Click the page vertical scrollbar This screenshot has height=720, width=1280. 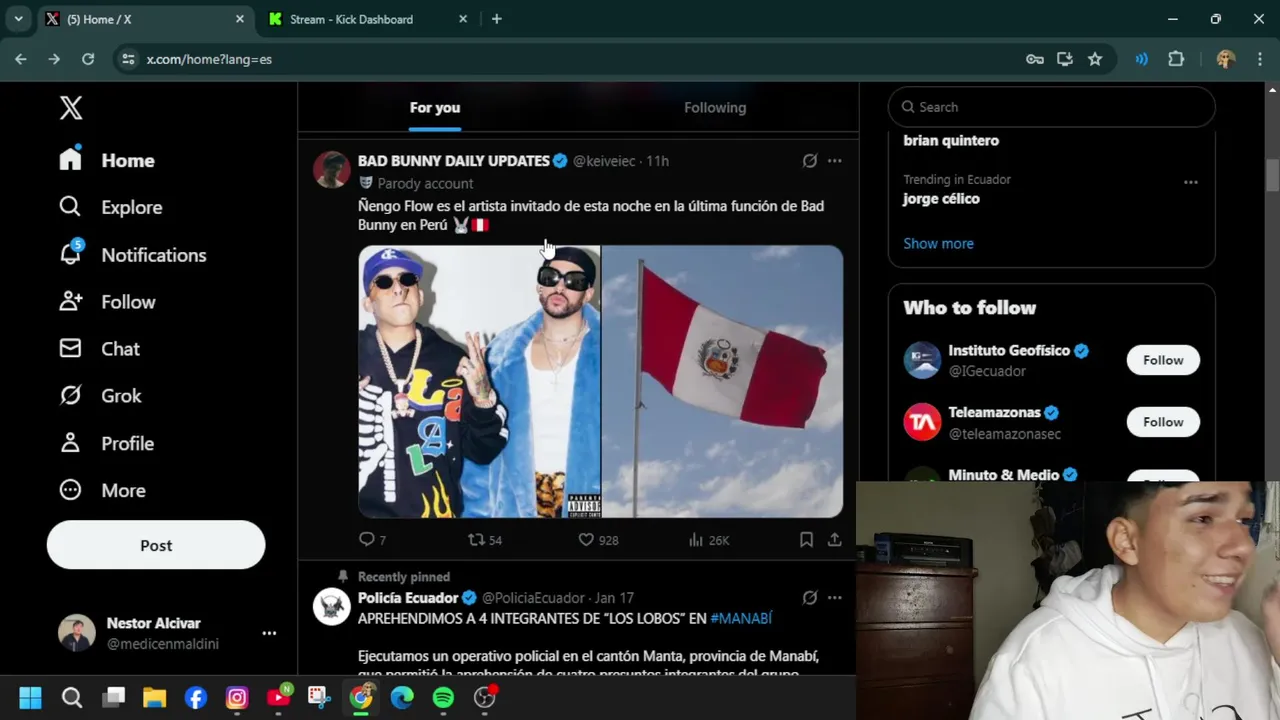[1272, 175]
